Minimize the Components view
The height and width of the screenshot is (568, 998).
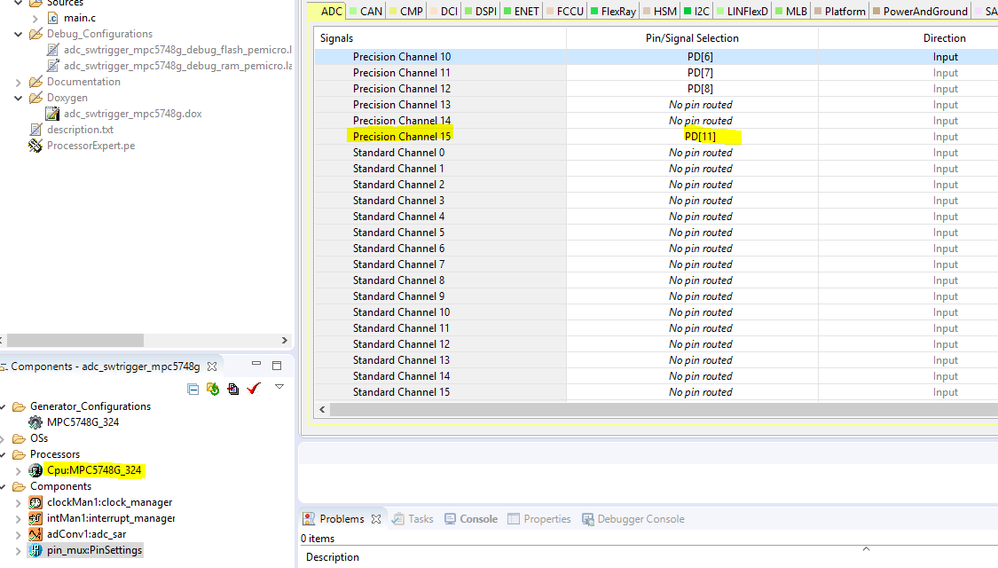point(256,364)
